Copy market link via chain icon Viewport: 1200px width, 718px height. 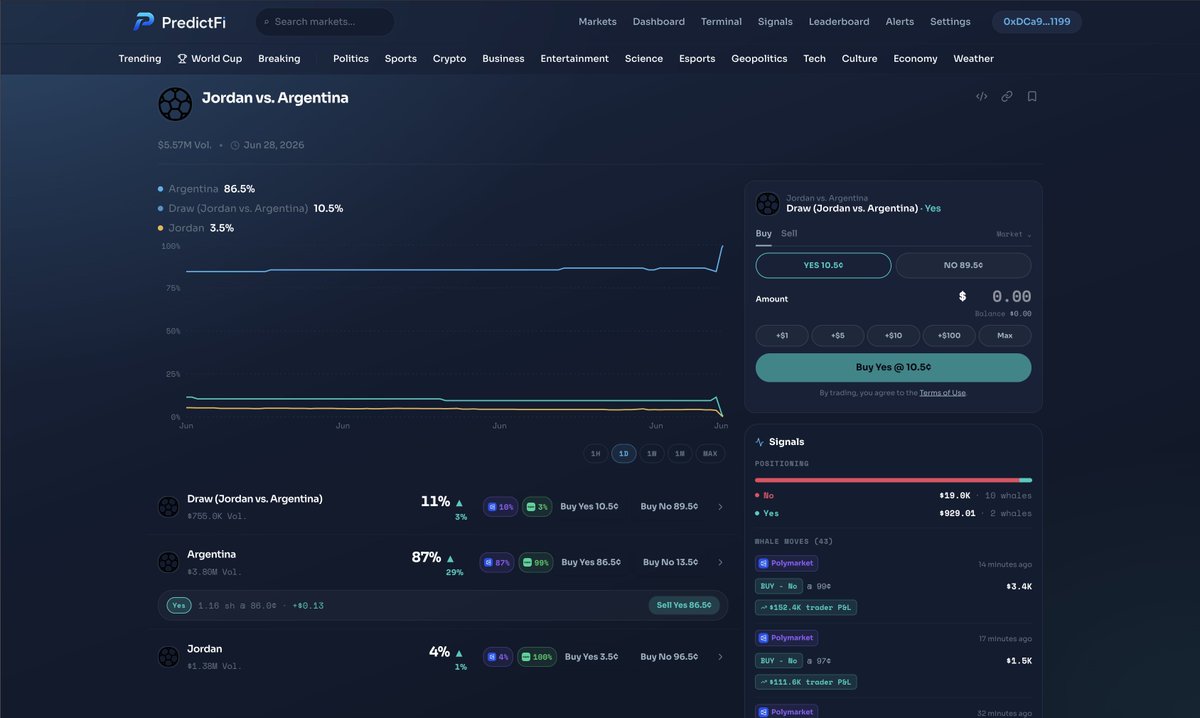pyautogui.click(x=1007, y=97)
